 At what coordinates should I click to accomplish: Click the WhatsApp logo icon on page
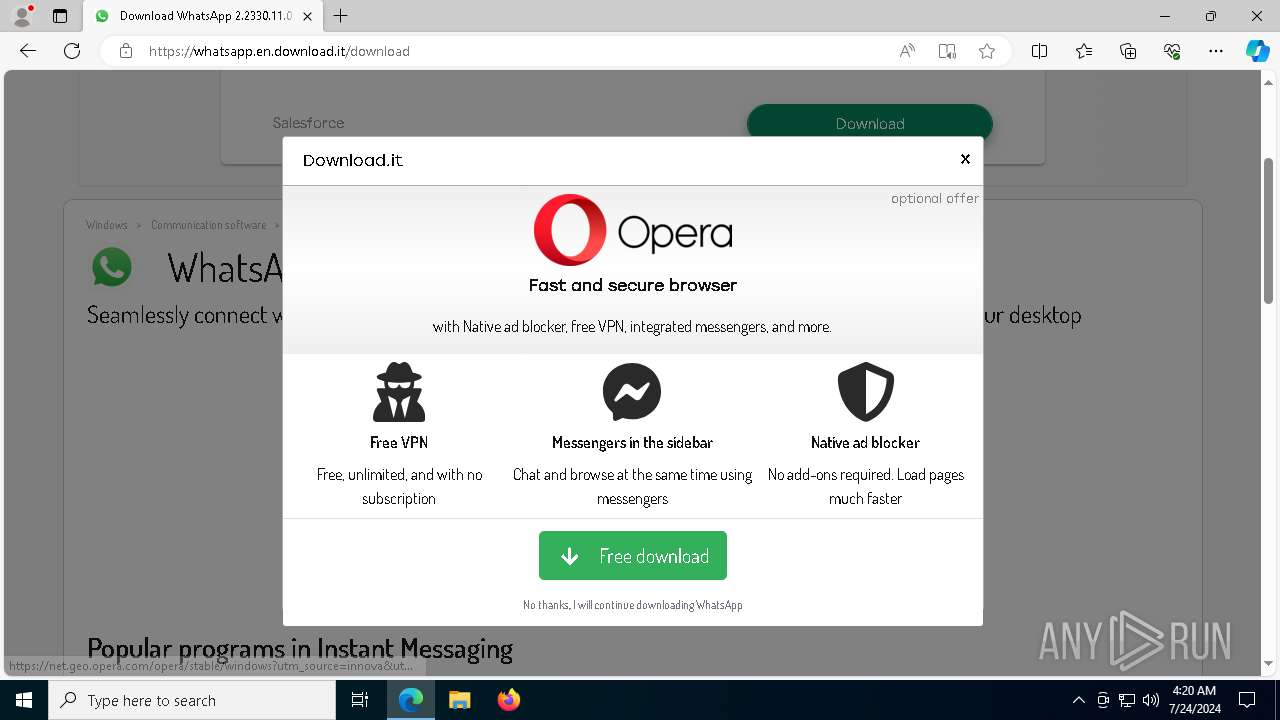coord(112,267)
